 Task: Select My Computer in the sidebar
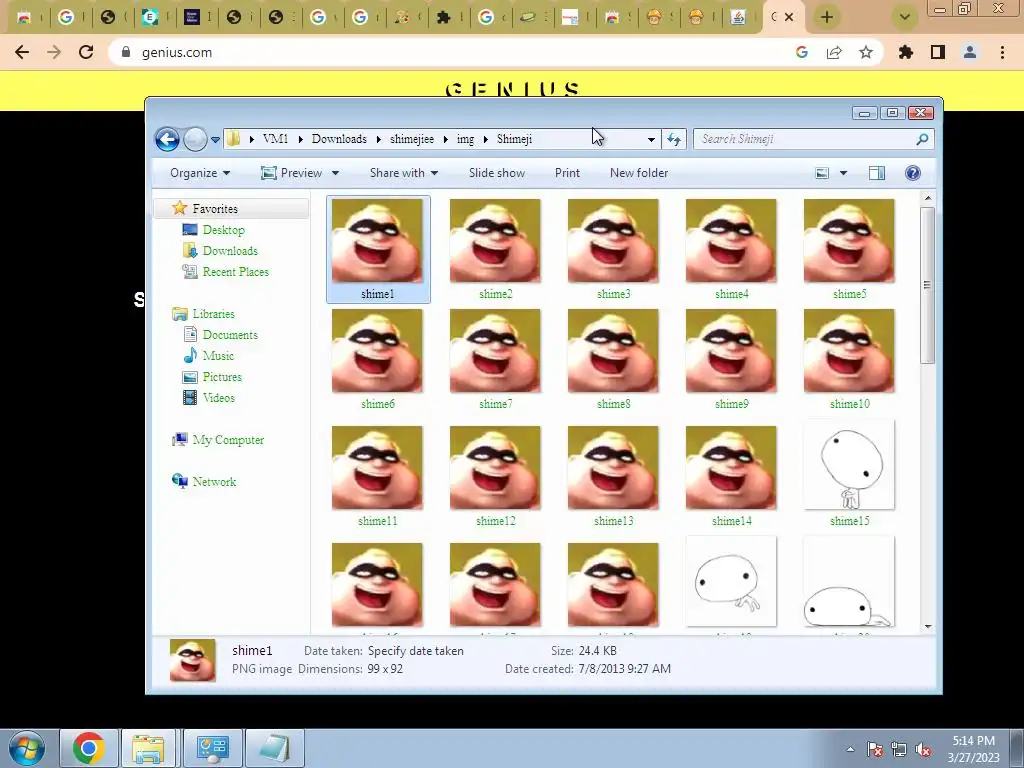coord(228,440)
